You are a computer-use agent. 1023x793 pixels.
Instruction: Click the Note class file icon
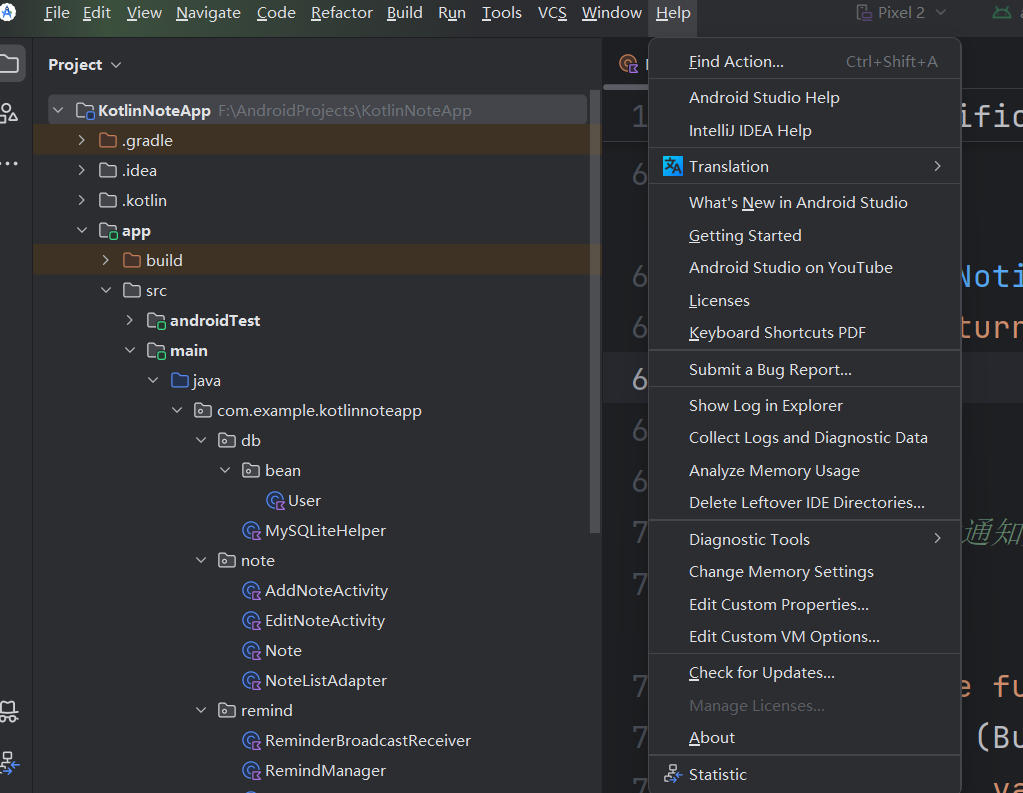pyautogui.click(x=251, y=651)
